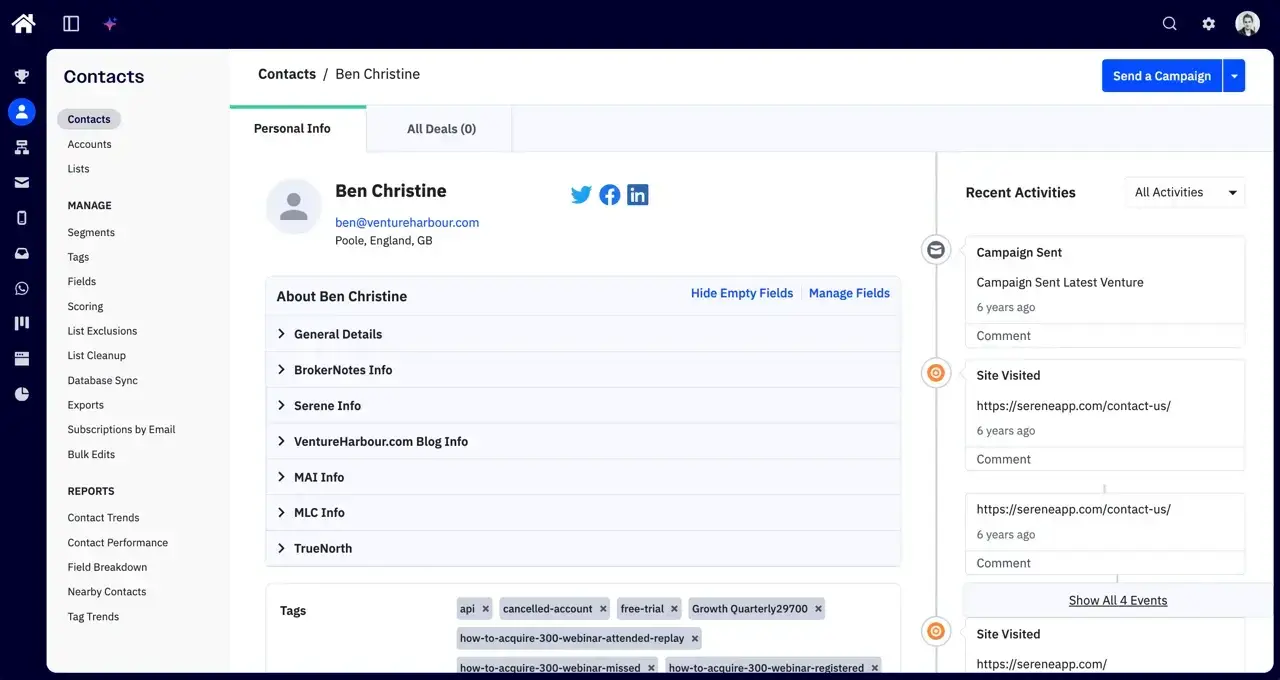1280x680 pixels.
Task: Expand the BrokerNotes Info section
Action: click(583, 370)
